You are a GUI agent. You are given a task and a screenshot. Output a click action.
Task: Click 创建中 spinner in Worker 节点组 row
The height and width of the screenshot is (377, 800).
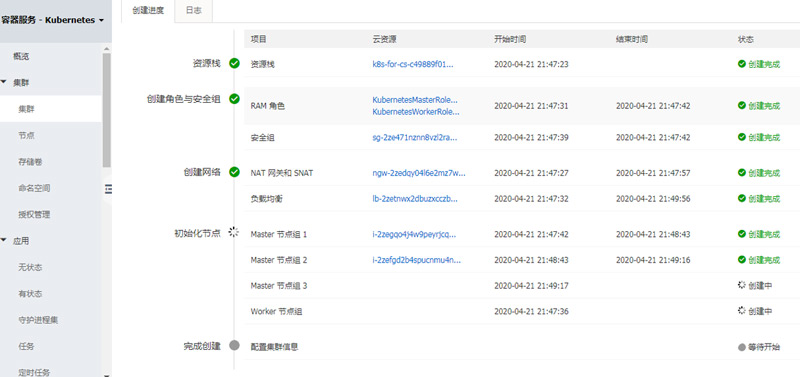click(742, 310)
